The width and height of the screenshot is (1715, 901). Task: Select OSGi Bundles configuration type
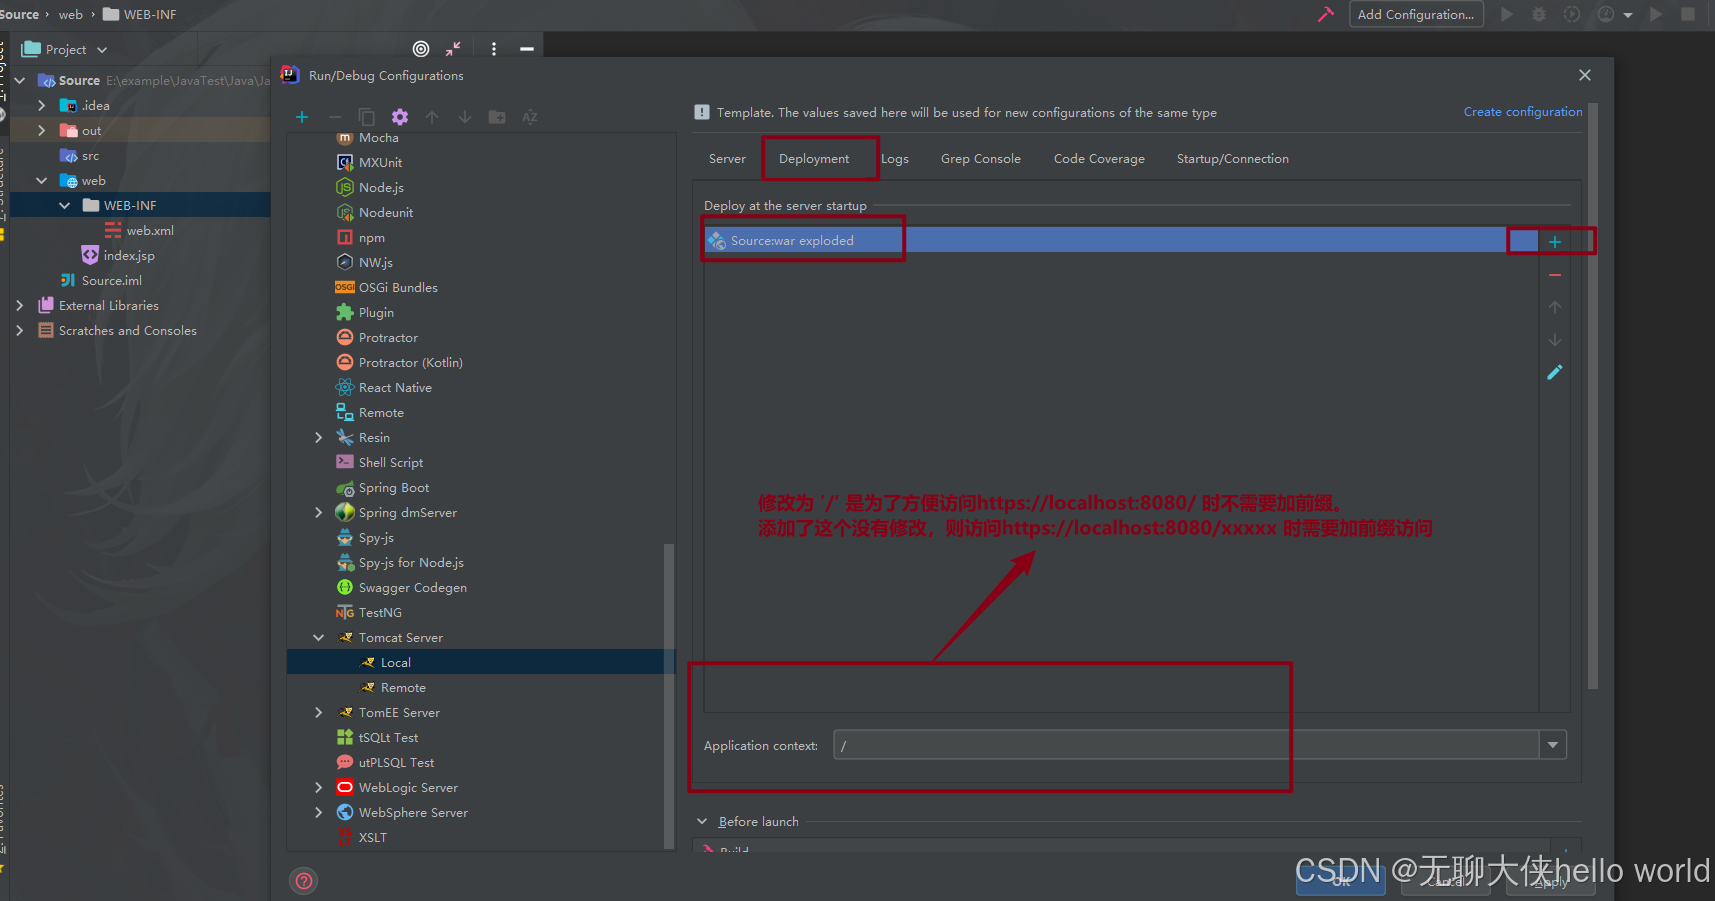point(398,288)
